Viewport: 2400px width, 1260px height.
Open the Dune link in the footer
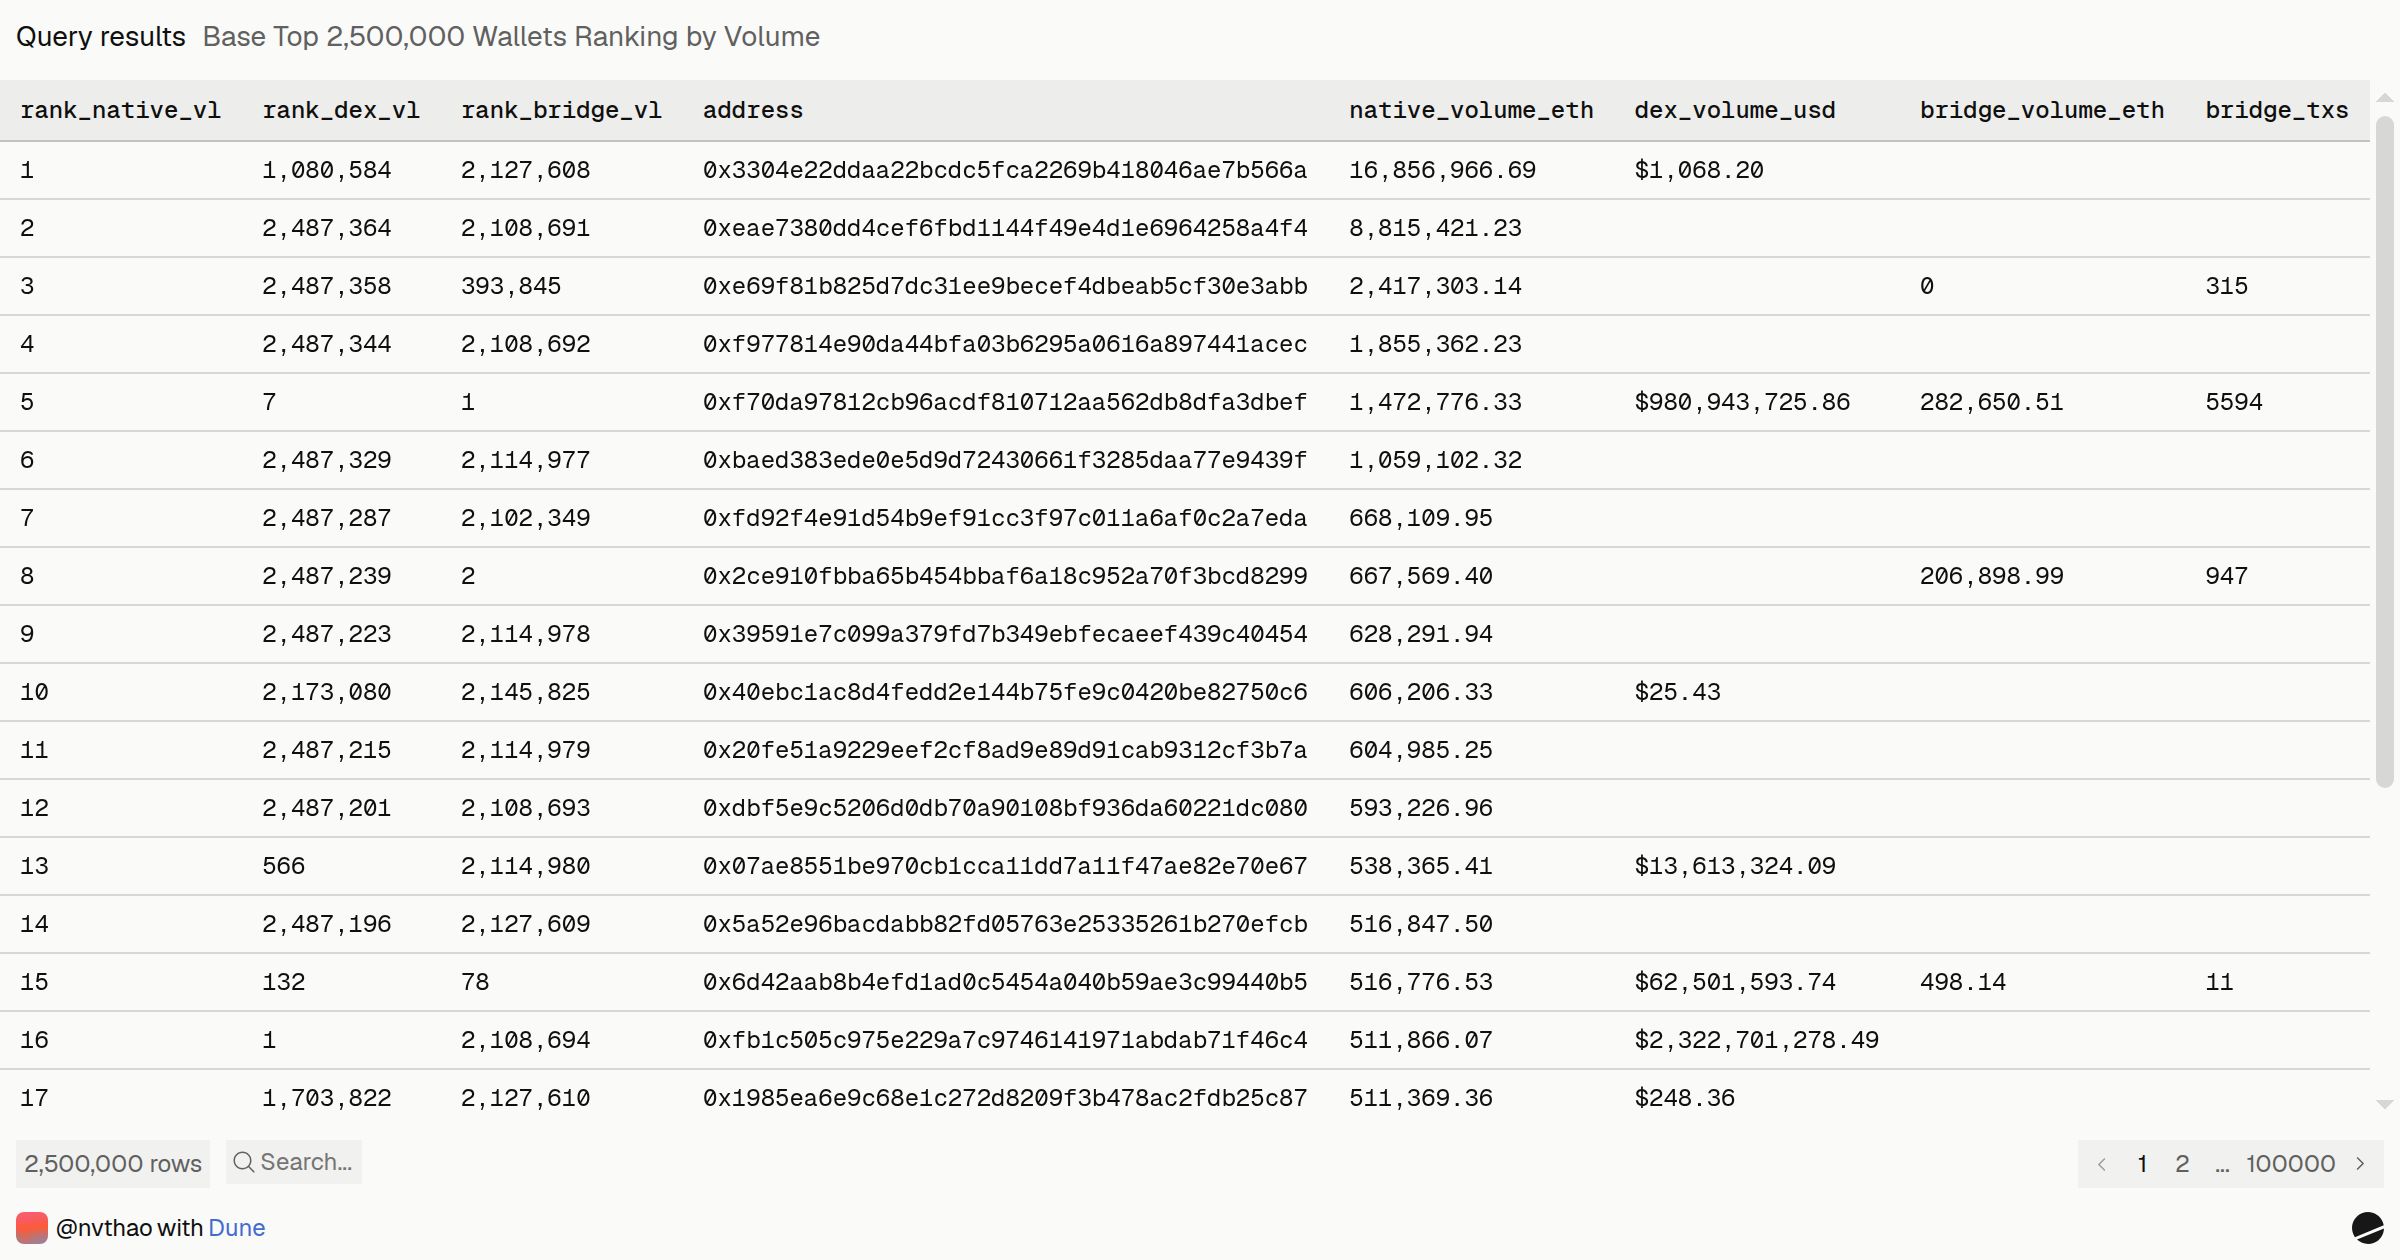tap(237, 1228)
